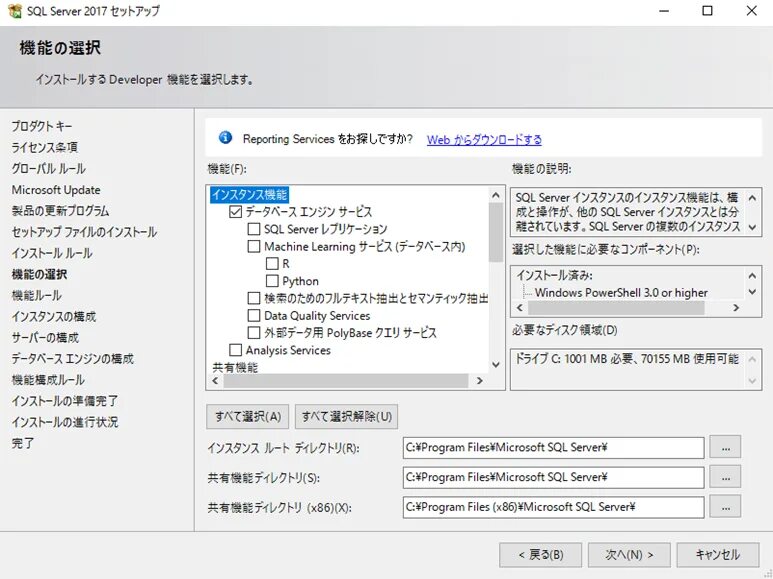Click the インスタンス ルート ディレクトリ path field
773x579 pixels.
pyautogui.click(x=553, y=447)
